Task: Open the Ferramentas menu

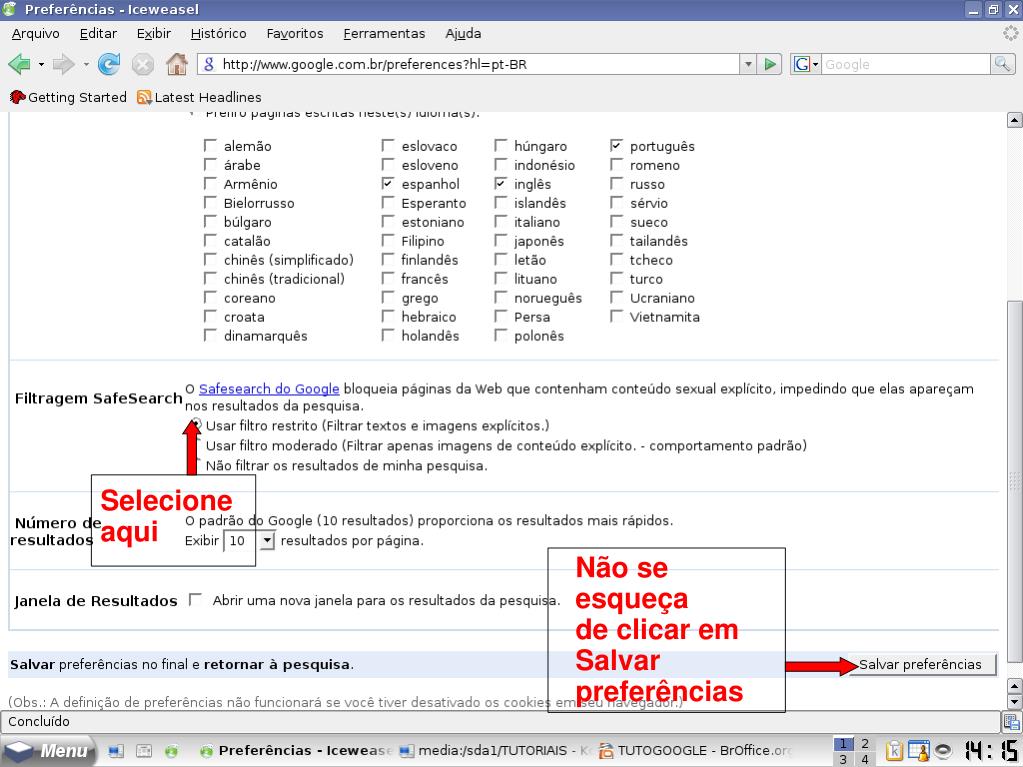Action: click(x=384, y=33)
